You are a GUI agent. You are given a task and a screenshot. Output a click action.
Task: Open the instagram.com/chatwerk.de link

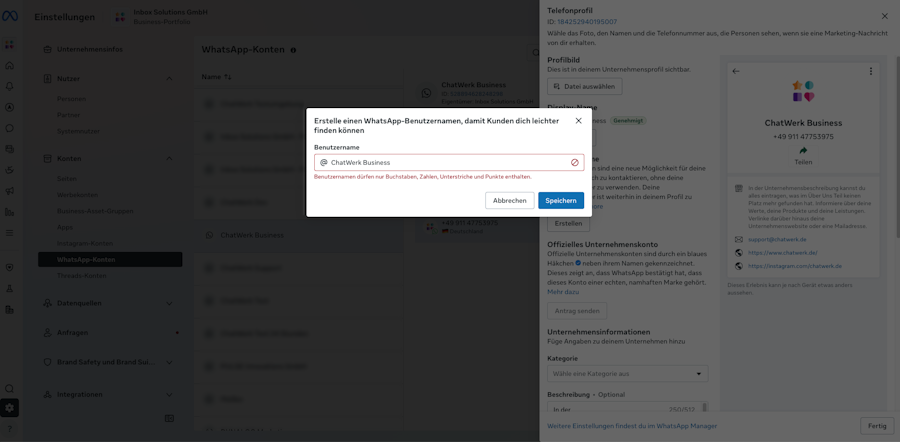(795, 266)
